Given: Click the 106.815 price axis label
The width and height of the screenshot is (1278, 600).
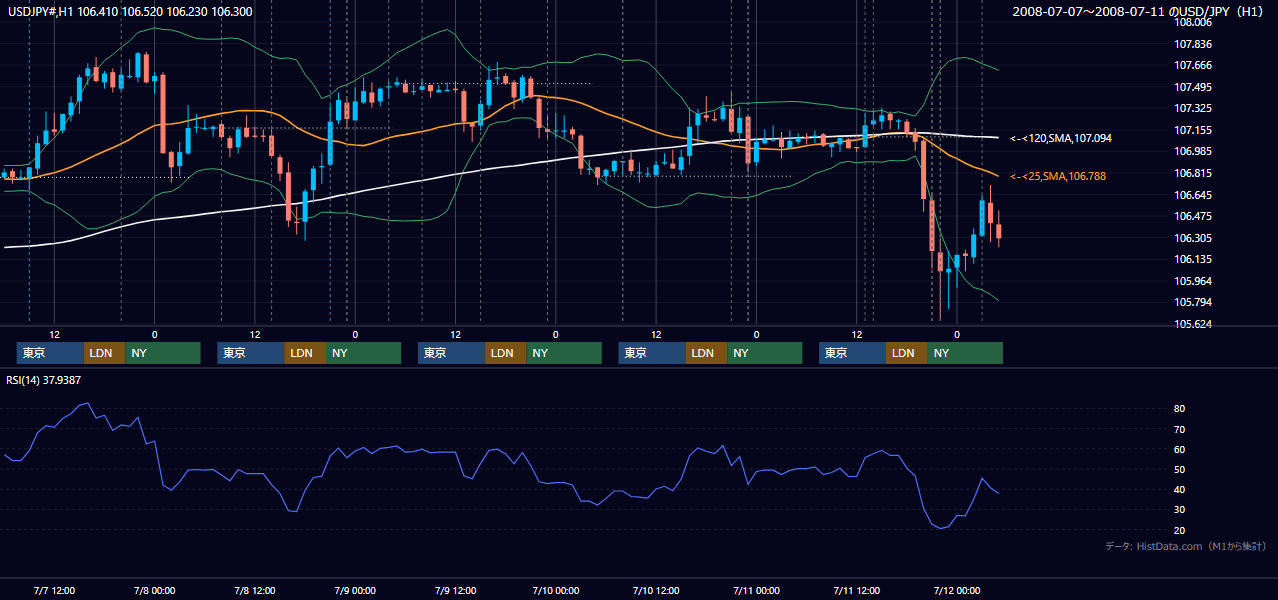Looking at the screenshot, I should click(1192, 173).
